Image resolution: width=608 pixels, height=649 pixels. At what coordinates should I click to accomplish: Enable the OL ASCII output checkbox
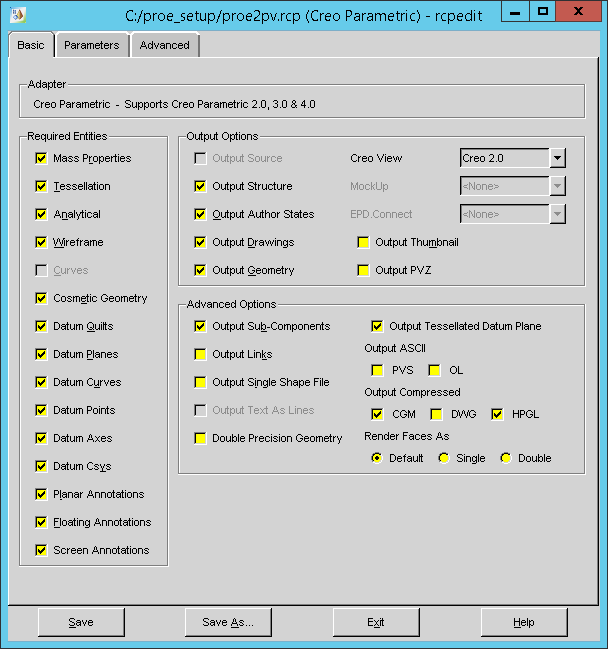click(434, 370)
